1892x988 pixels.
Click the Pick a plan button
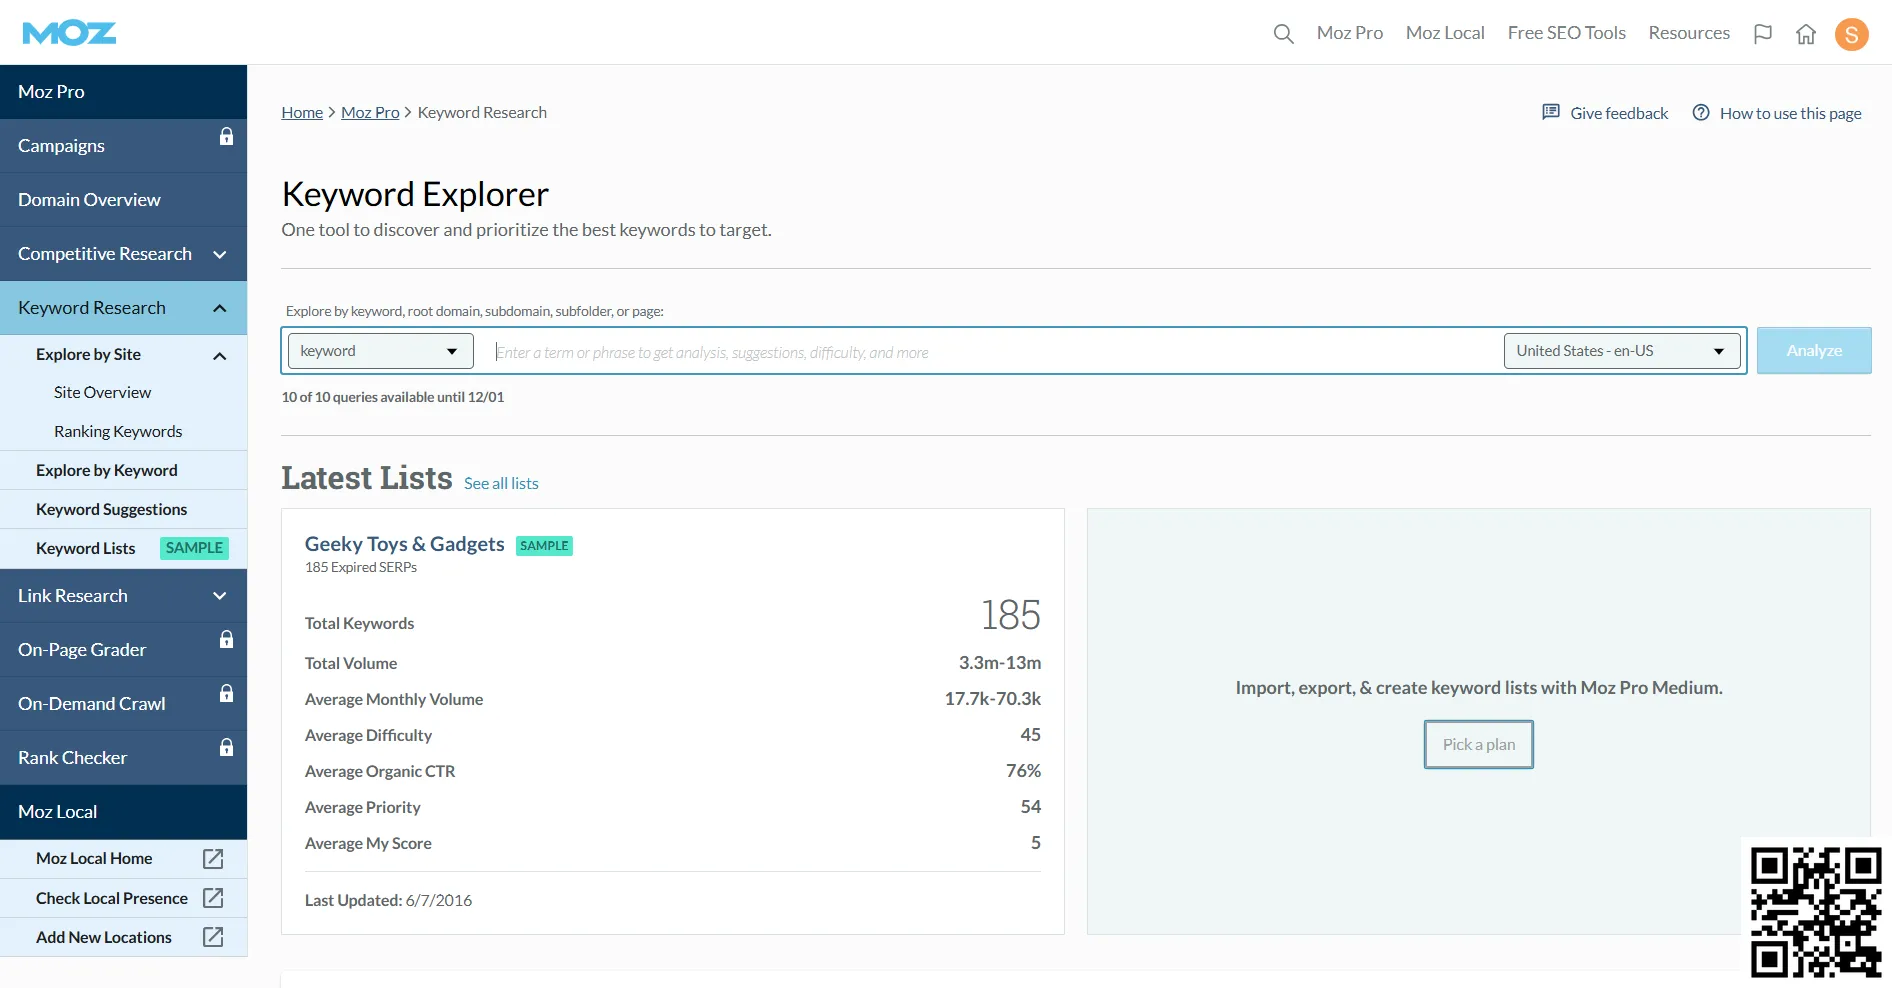[1478, 744]
